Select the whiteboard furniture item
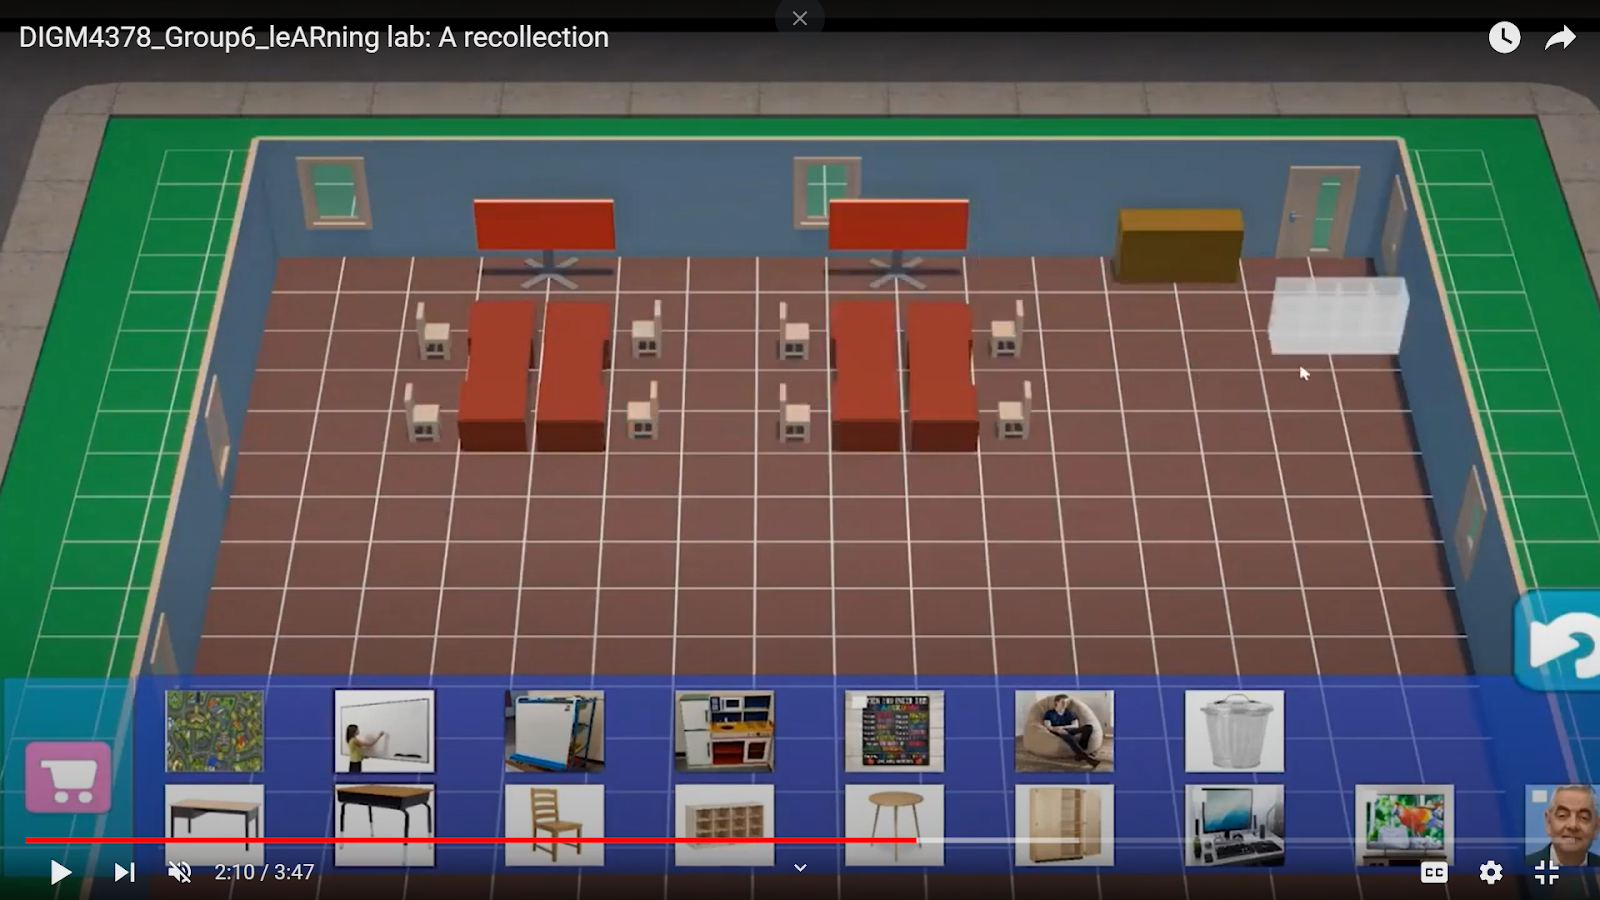Viewport: 1600px width, 900px height. pos(384,731)
